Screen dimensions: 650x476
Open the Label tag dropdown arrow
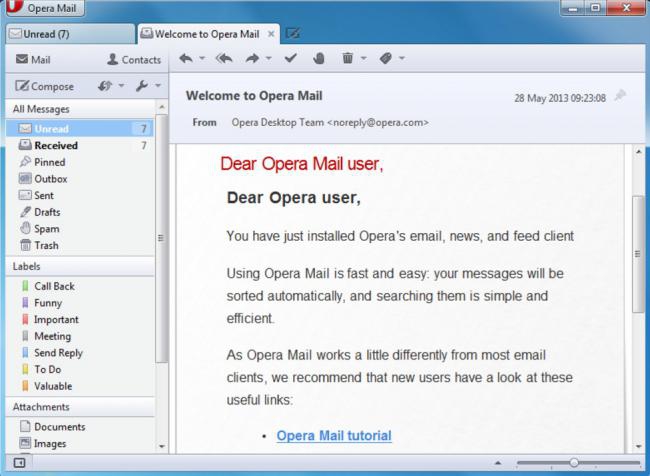(x=402, y=58)
